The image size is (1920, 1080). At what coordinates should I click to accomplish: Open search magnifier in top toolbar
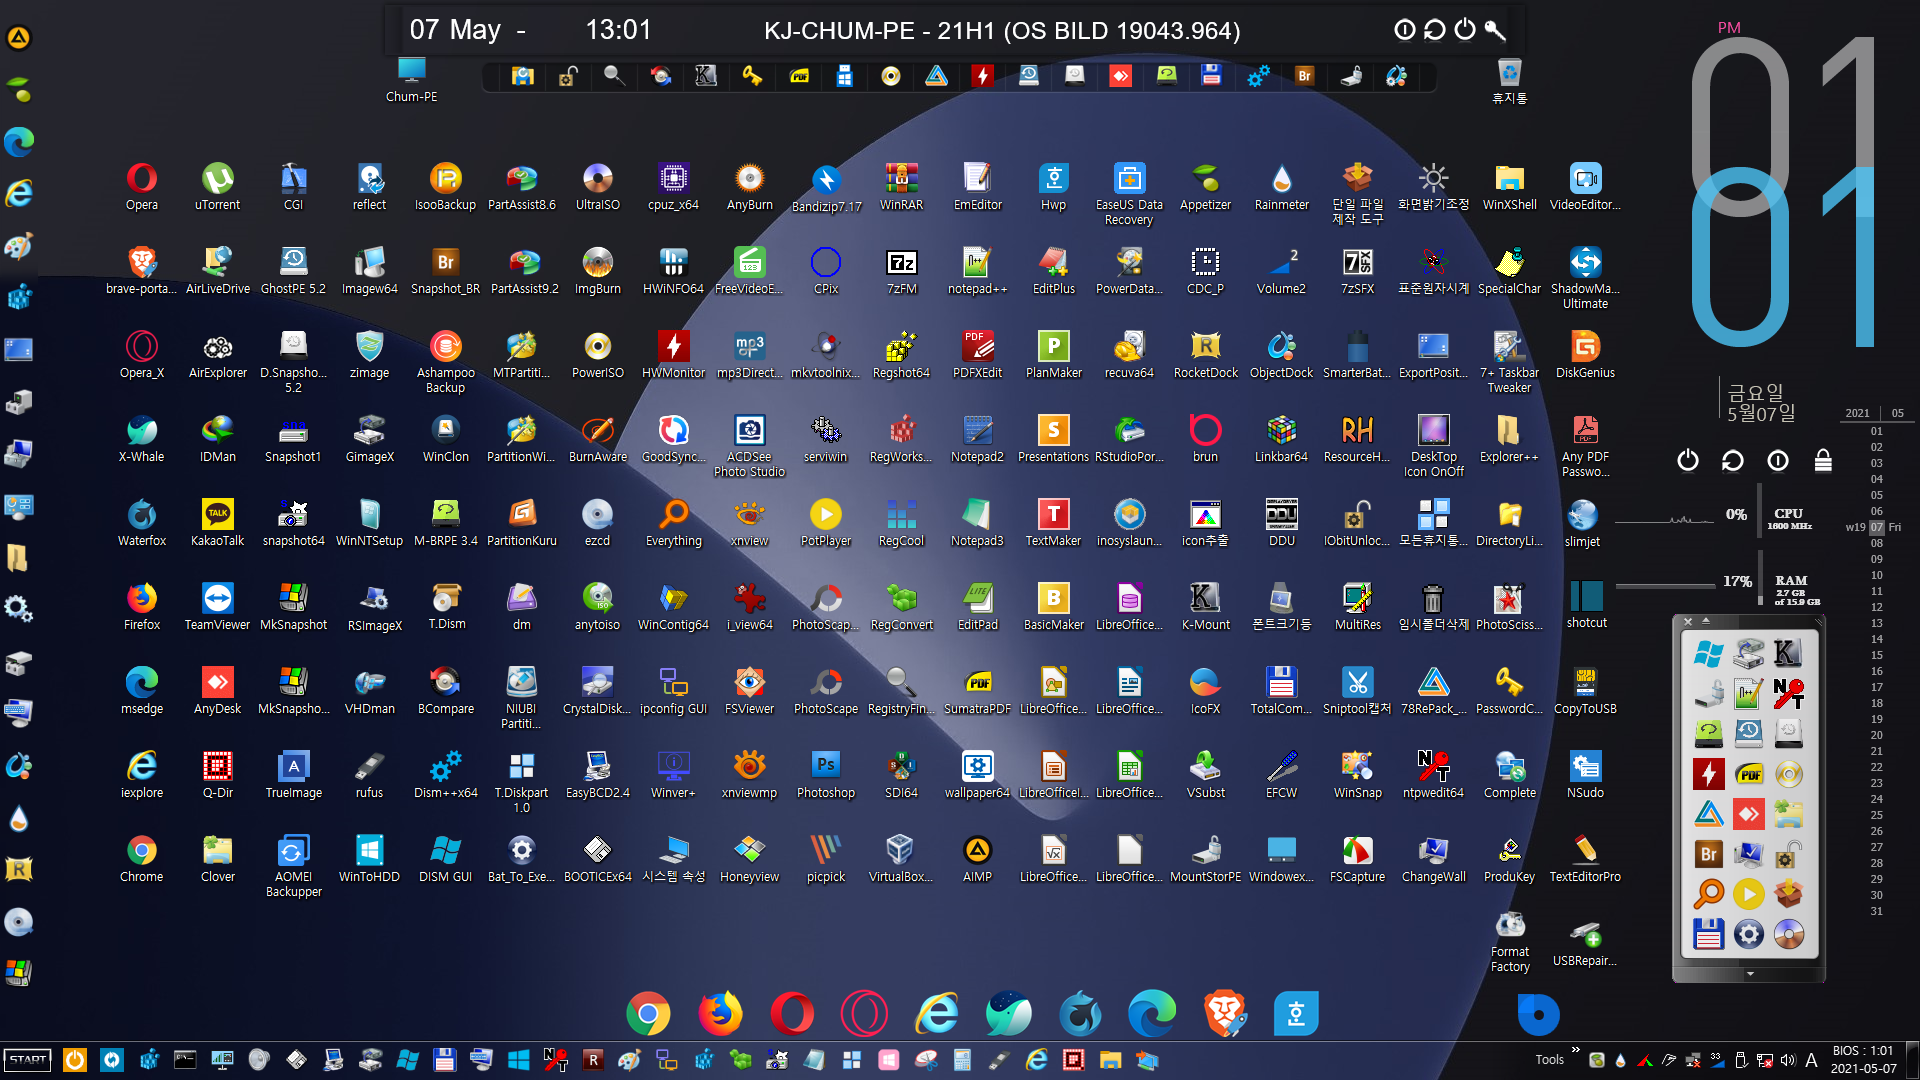tap(614, 76)
